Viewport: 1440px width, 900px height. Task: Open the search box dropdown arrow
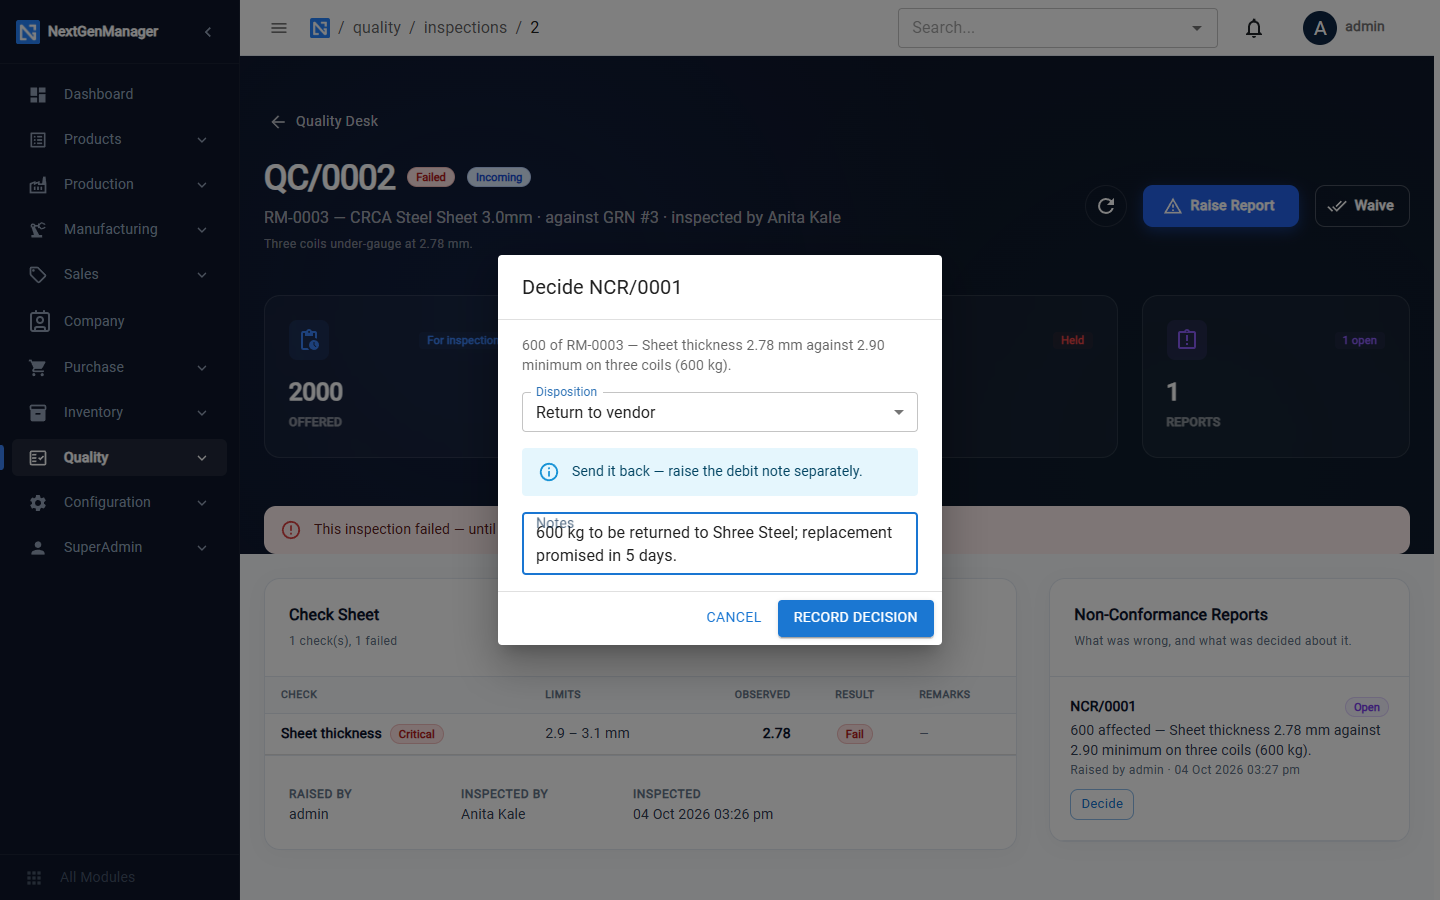point(1197,28)
